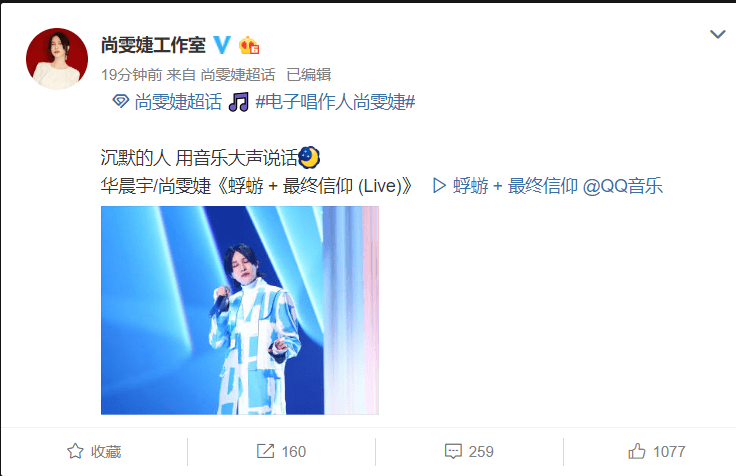Open the 尚雯婕超话 super topic
The height and width of the screenshot is (476, 736).
click(x=178, y=102)
